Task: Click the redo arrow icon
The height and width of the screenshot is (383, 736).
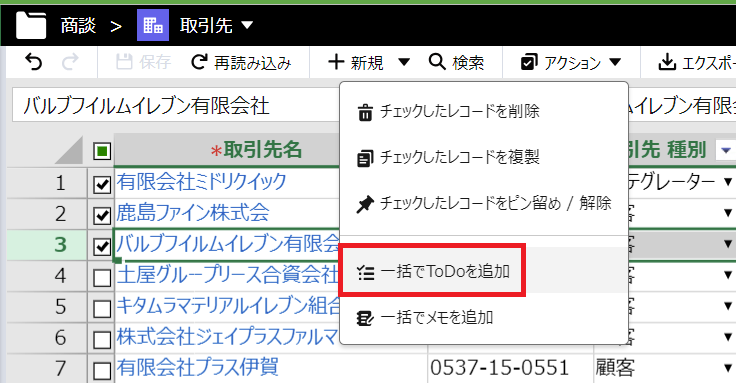Action: point(70,62)
